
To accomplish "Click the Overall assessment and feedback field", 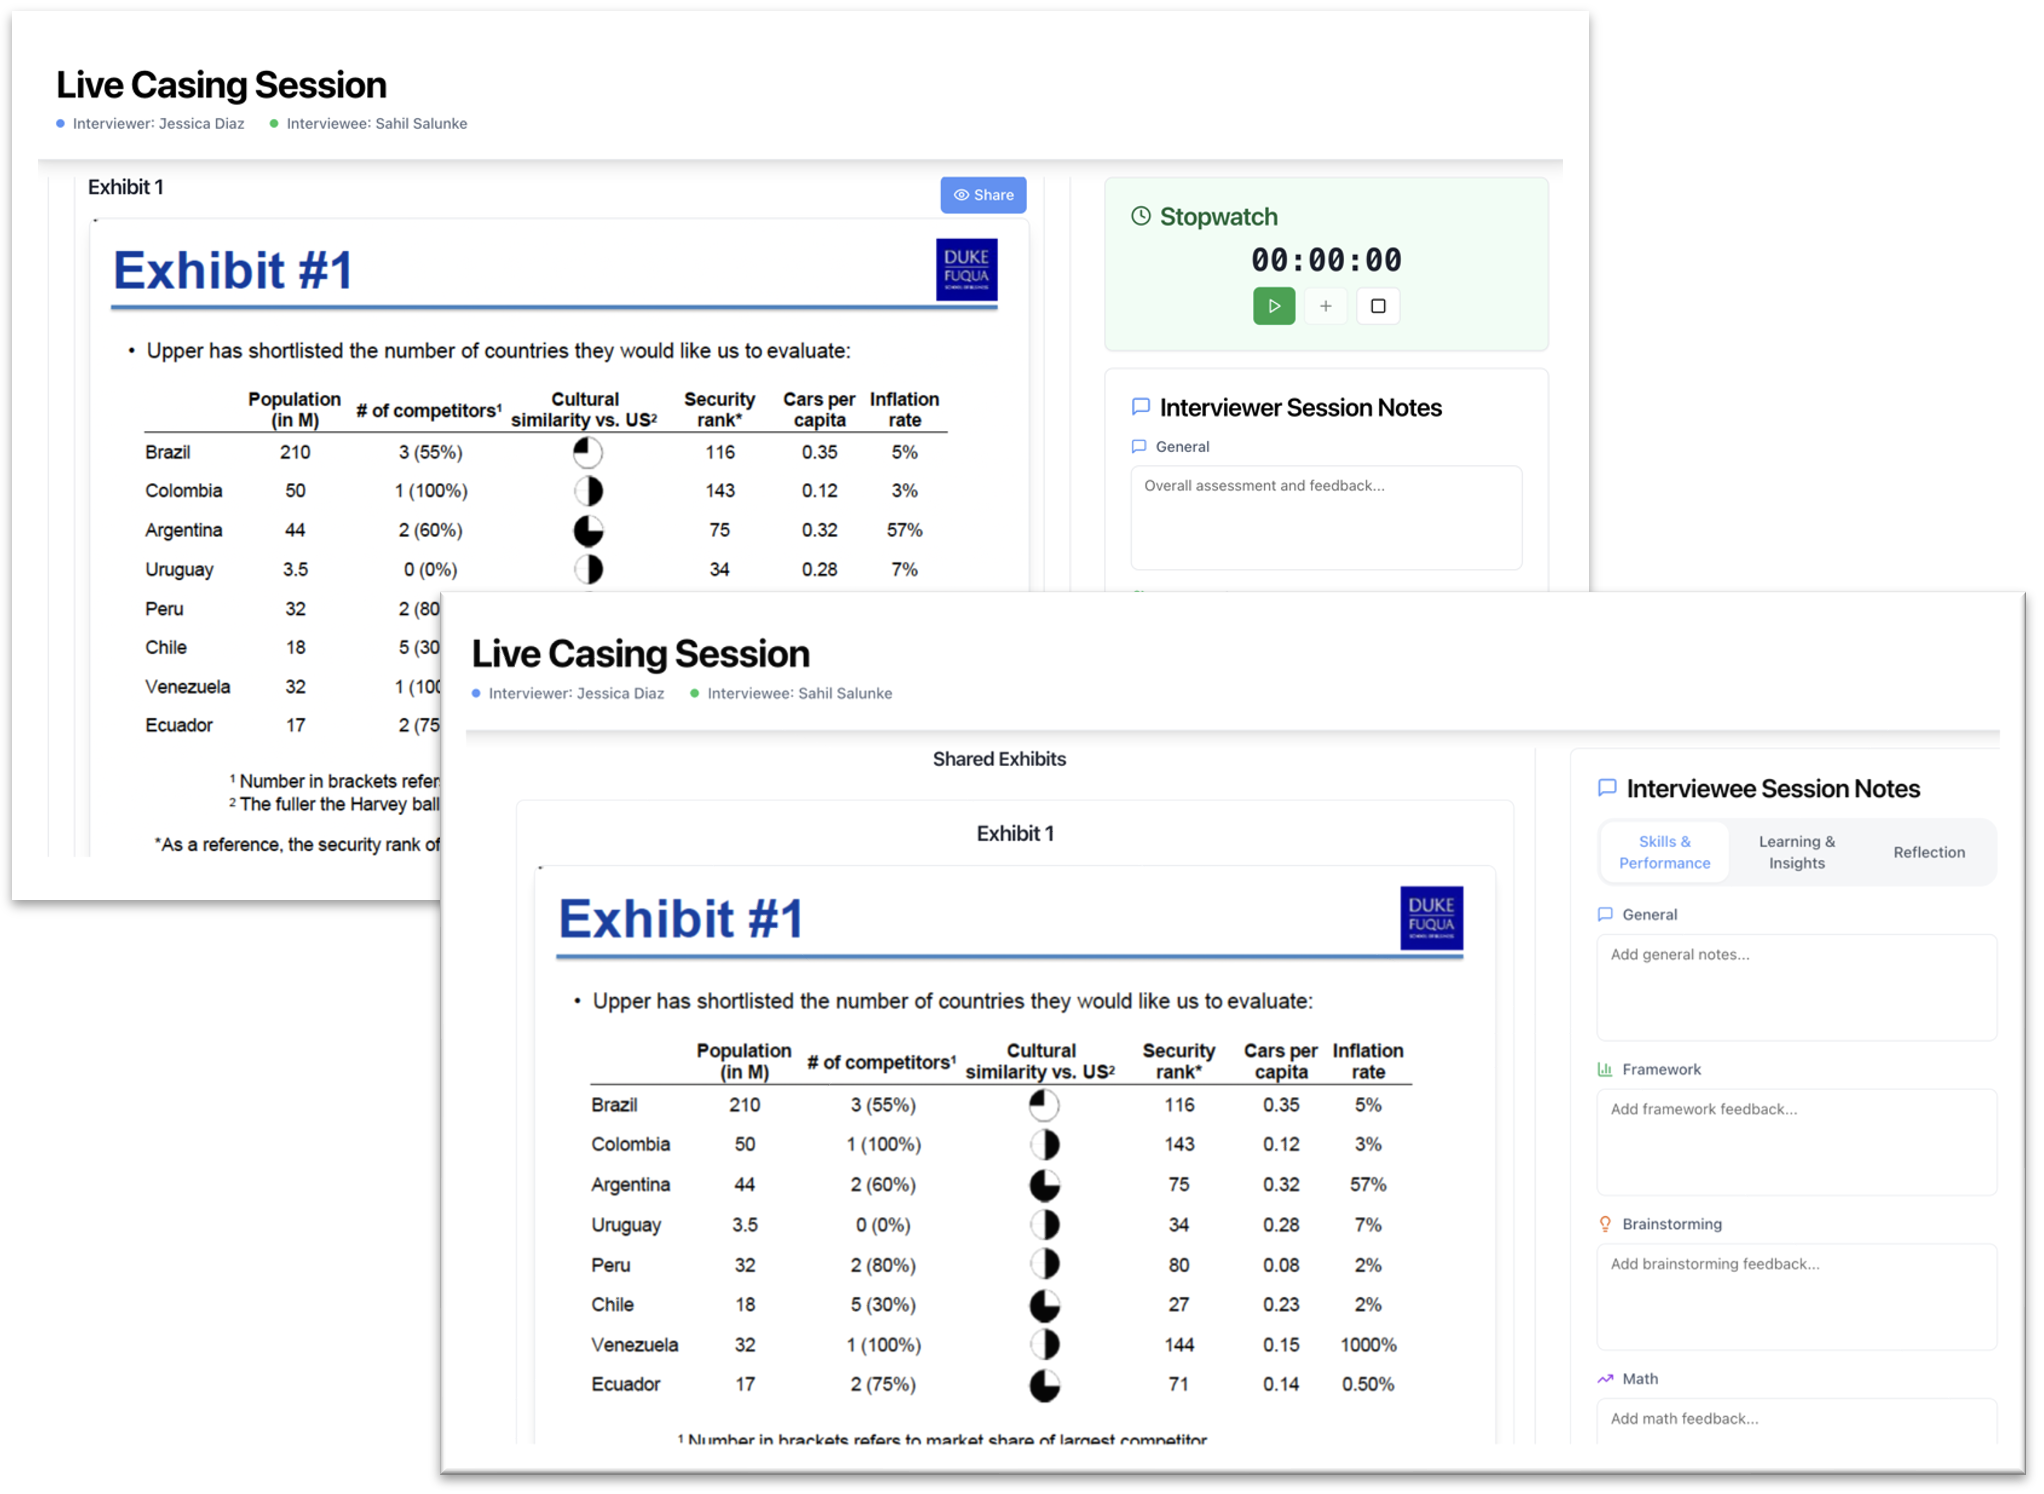I will click(x=1325, y=516).
